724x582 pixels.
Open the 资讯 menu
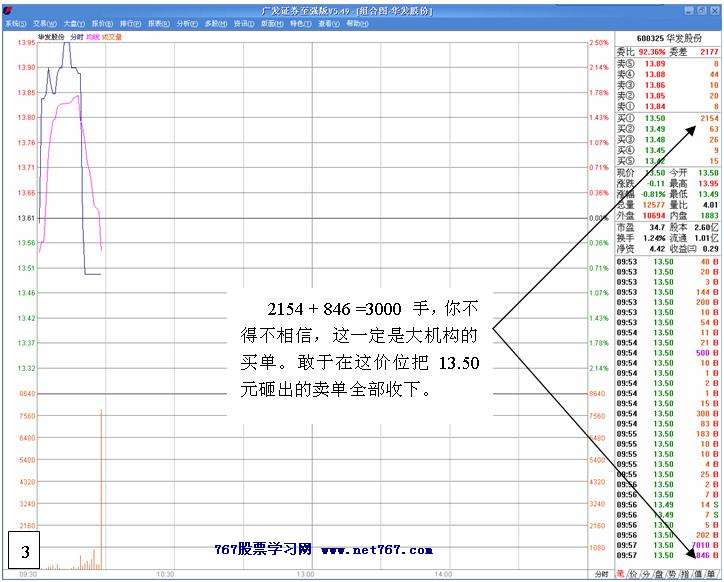(243, 22)
